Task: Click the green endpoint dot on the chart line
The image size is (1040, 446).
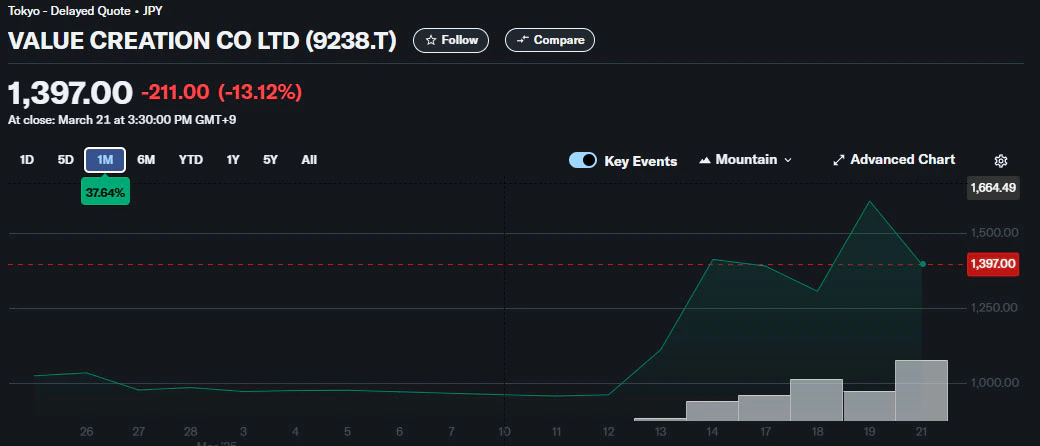Action: coord(922,264)
